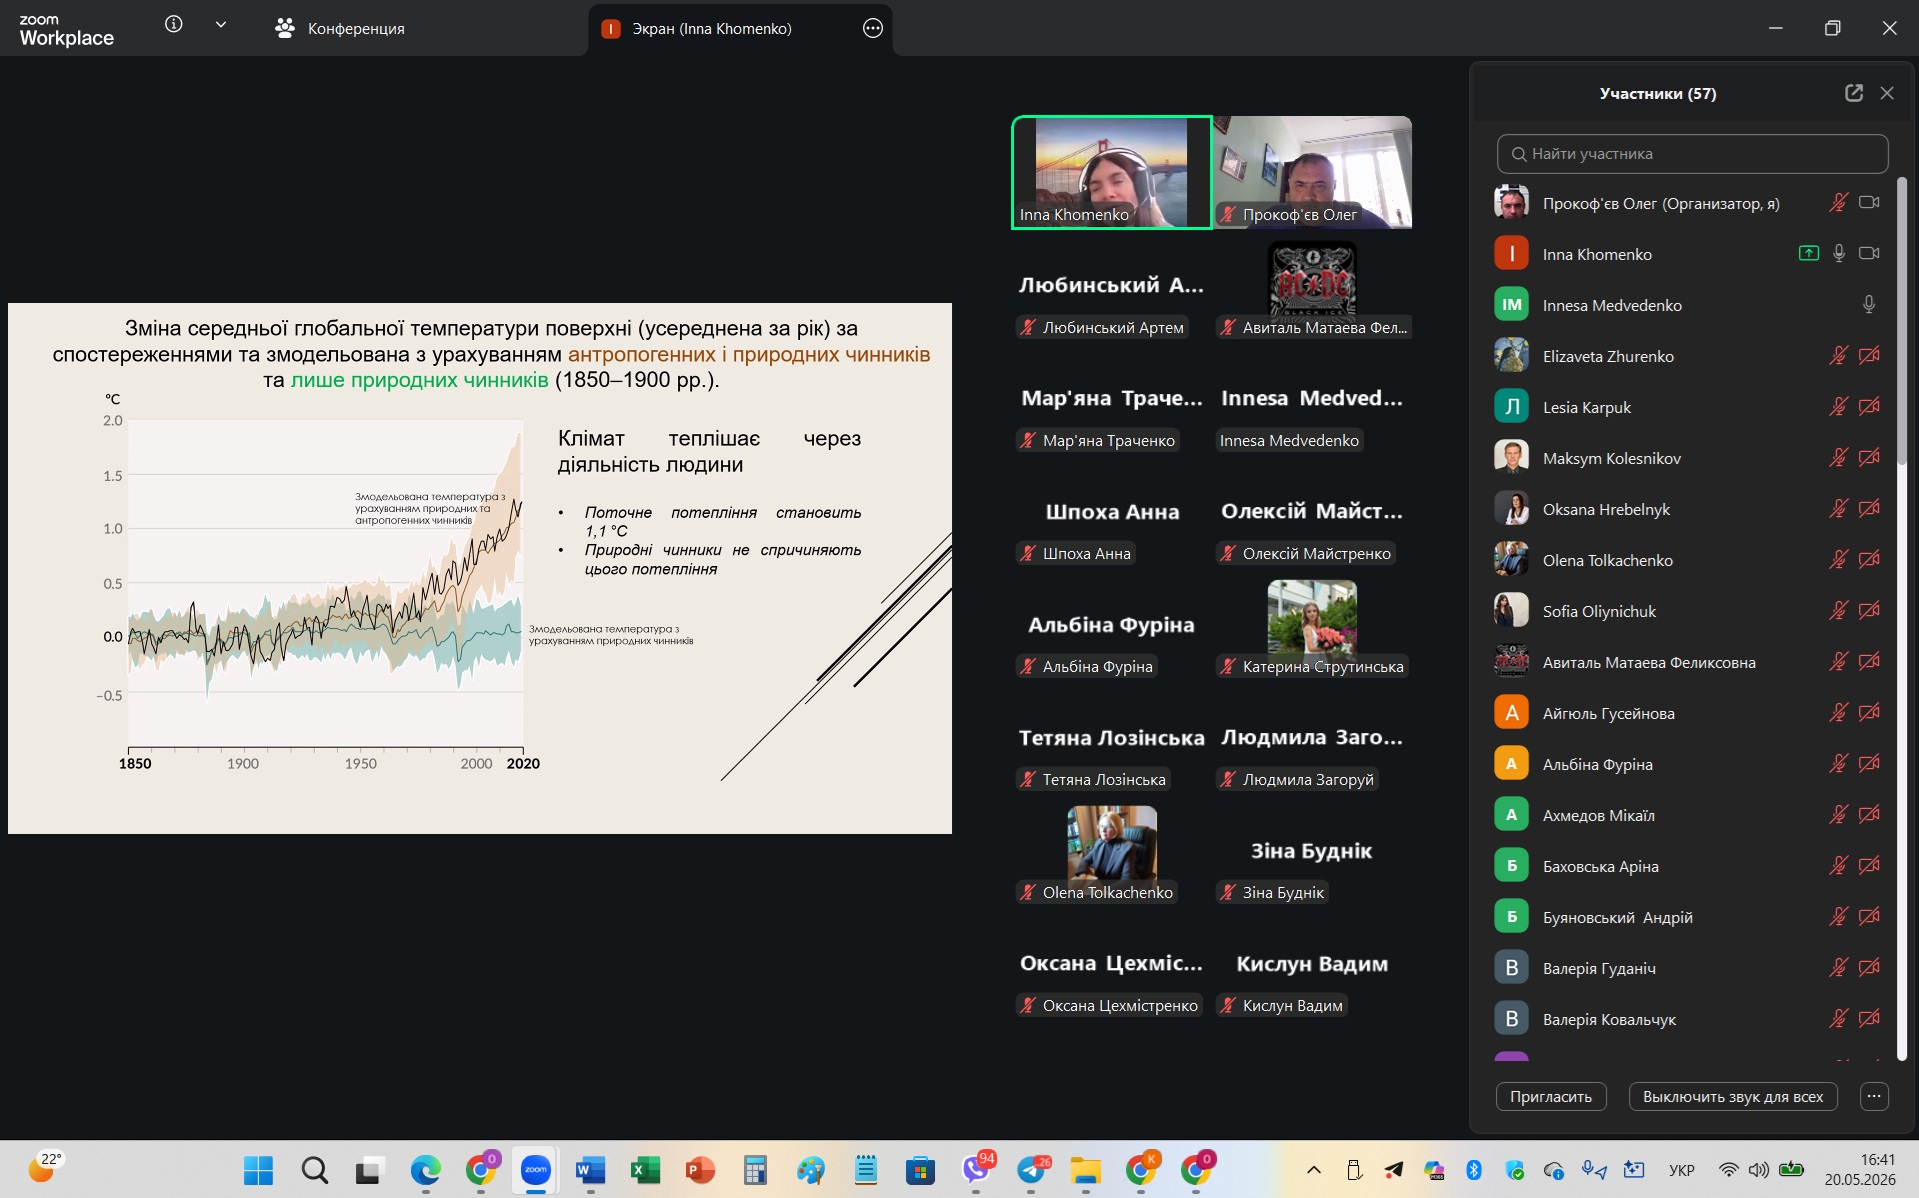Open PowerPoint from the taskbar
Image resolution: width=1919 pixels, height=1198 pixels.
click(700, 1170)
